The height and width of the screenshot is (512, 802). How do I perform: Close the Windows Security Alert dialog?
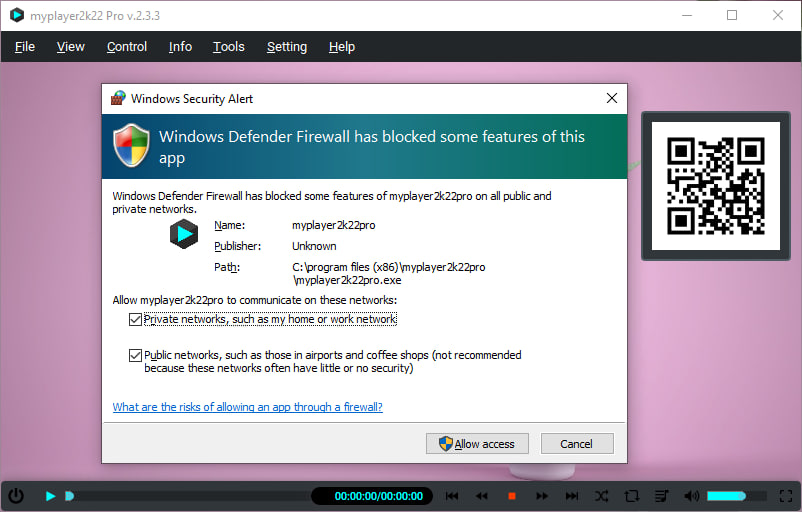612,98
